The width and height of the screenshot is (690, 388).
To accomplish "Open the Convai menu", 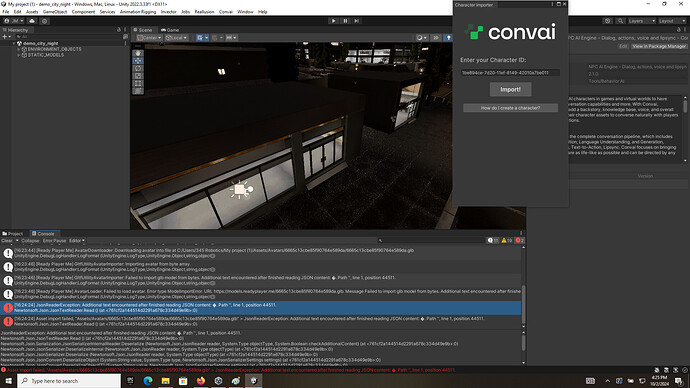I will click(226, 12).
